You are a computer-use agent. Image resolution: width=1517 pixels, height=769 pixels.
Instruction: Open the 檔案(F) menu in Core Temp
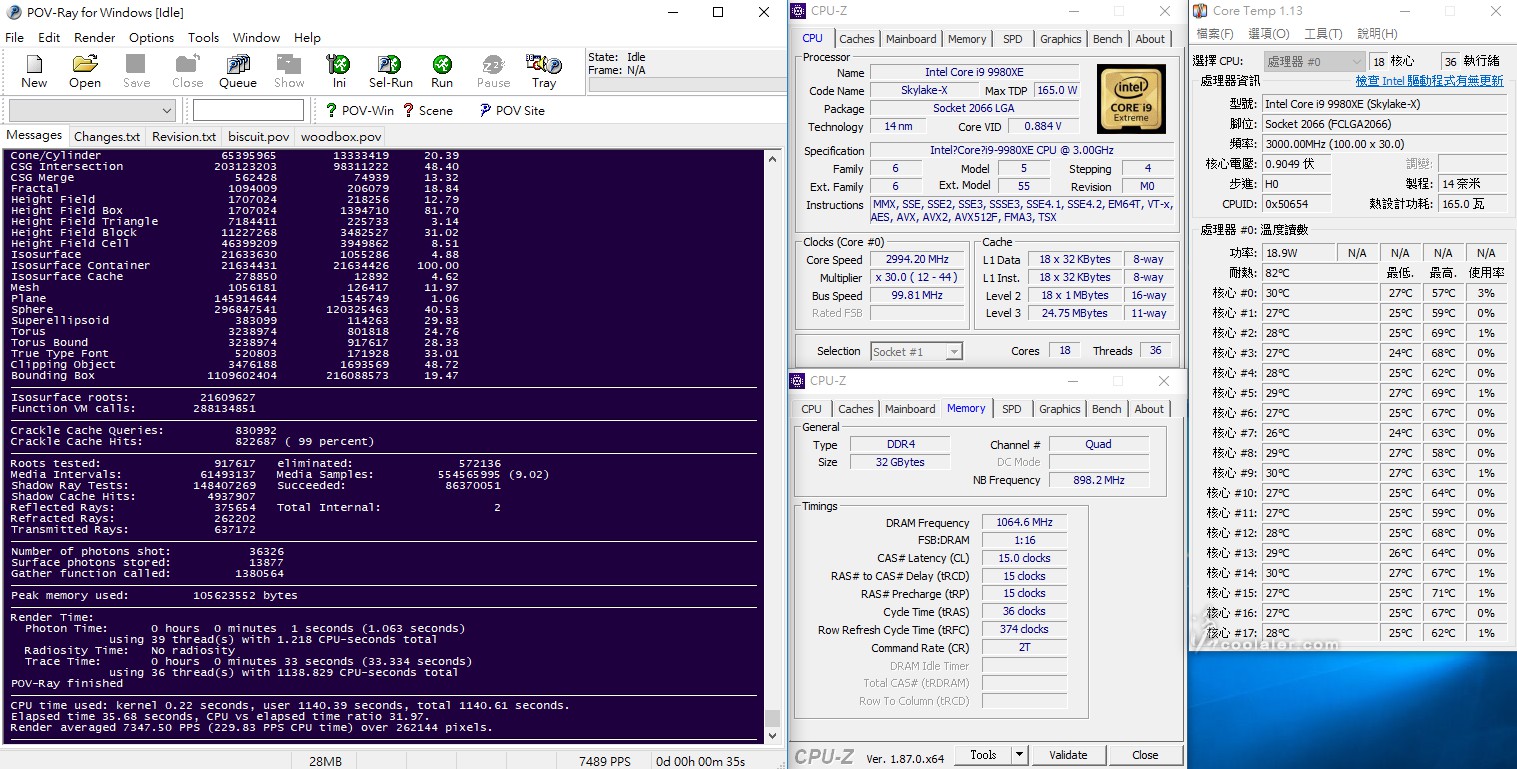click(1215, 34)
